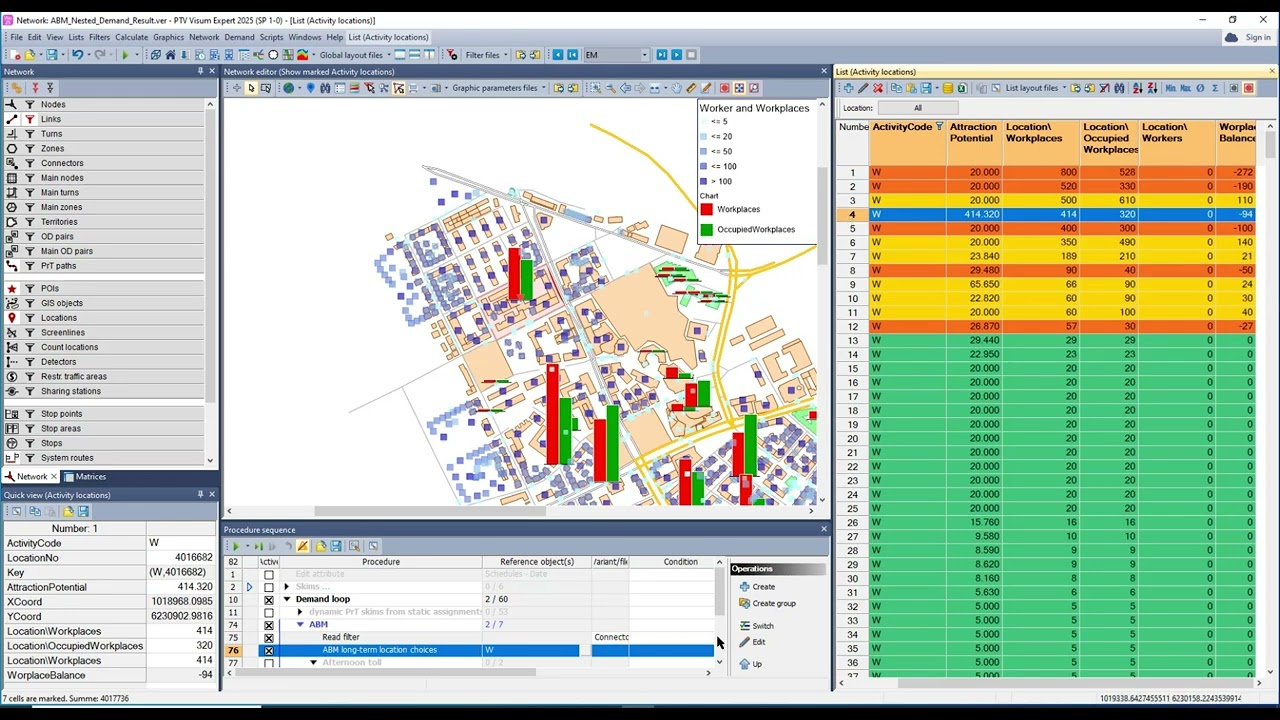Click the filter icon beside Zones
The height and width of the screenshot is (720, 1280).
coord(30,148)
